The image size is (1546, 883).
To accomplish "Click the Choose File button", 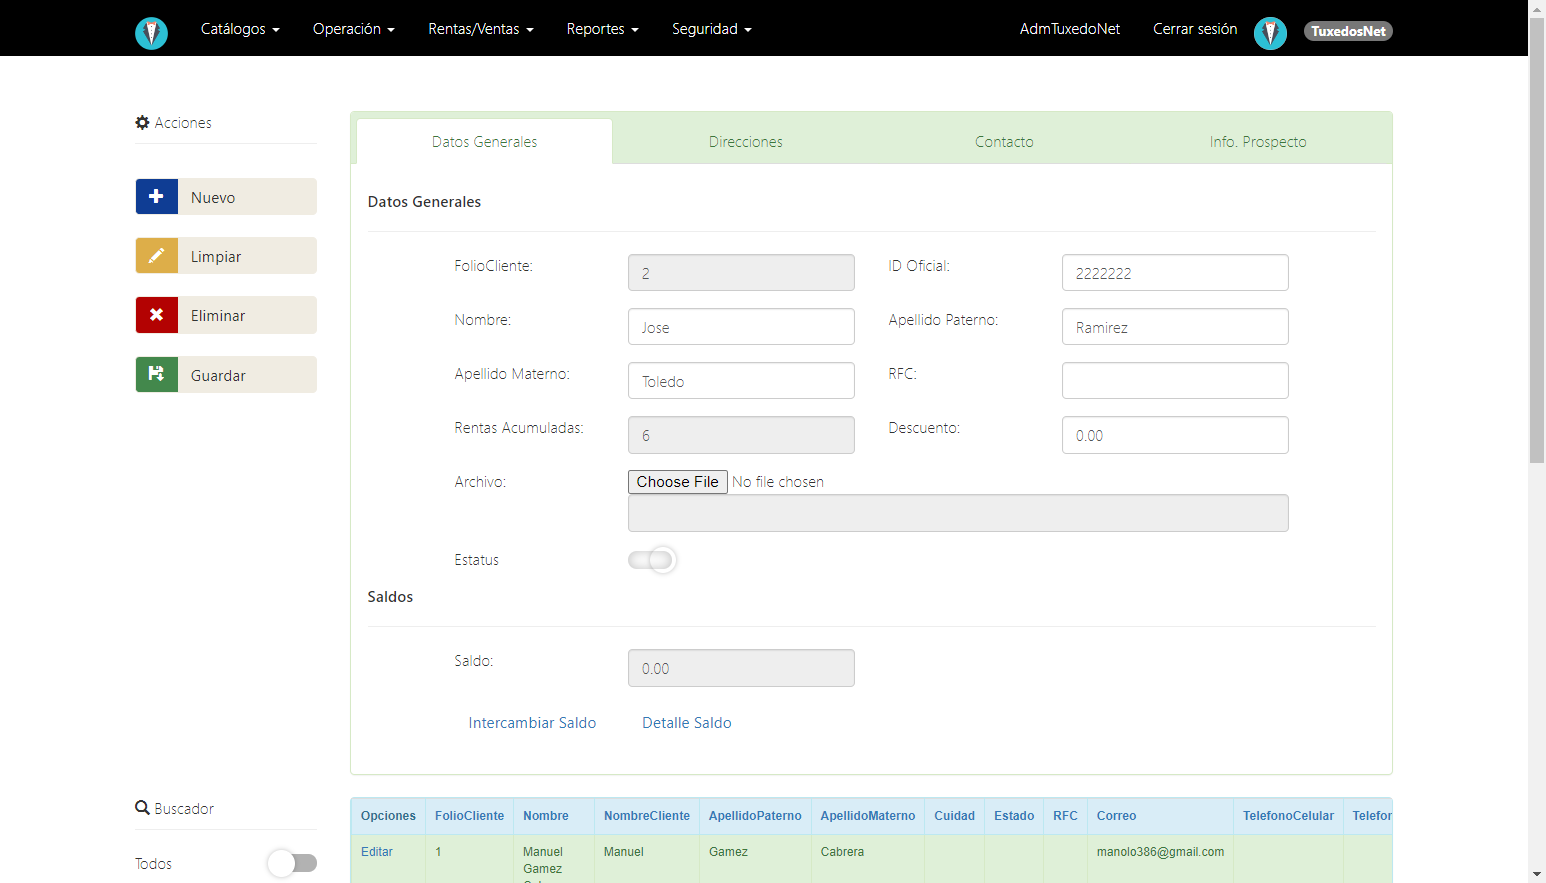I will point(678,482).
